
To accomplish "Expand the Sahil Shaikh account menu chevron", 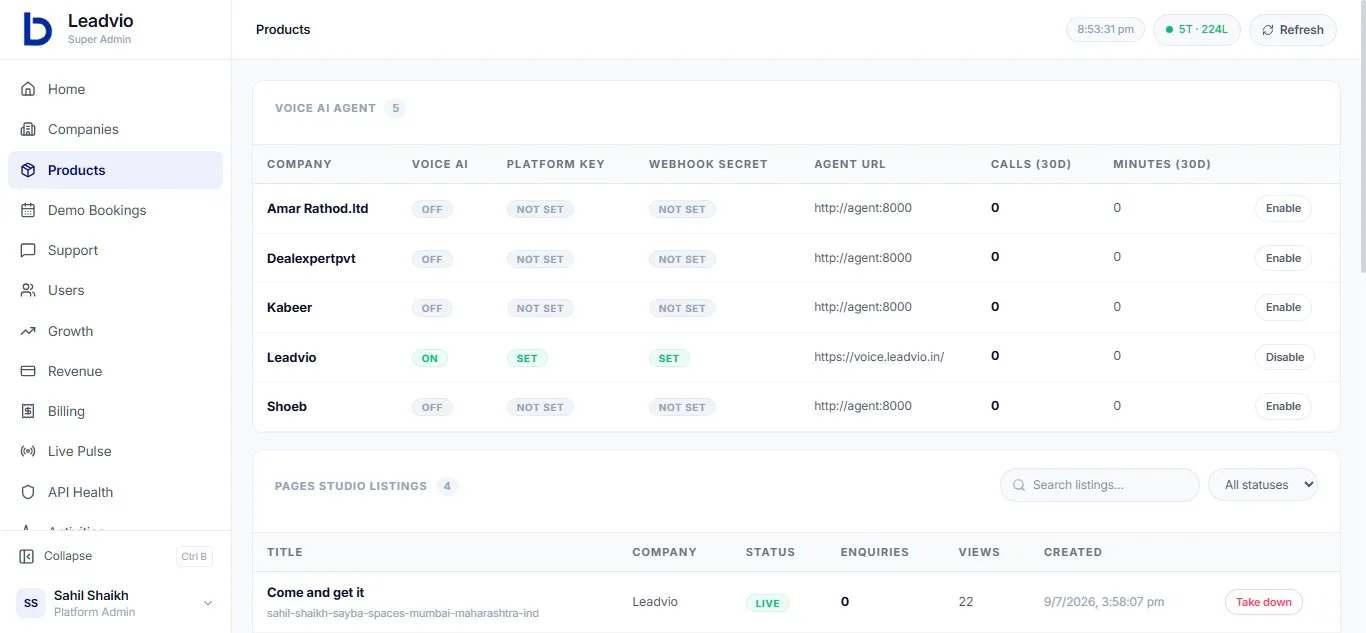I will coord(208,603).
